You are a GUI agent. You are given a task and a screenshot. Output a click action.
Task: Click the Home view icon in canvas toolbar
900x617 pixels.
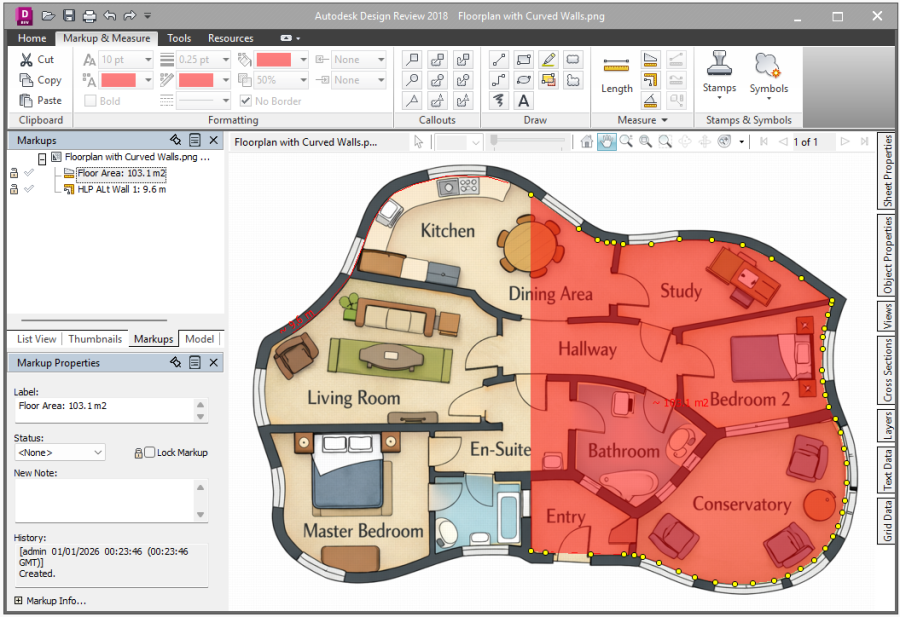click(x=587, y=142)
